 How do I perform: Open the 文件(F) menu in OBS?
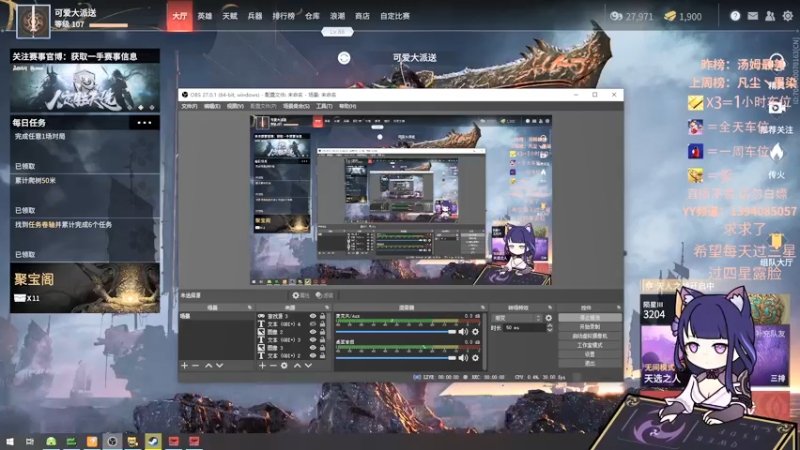click(189, 106)
